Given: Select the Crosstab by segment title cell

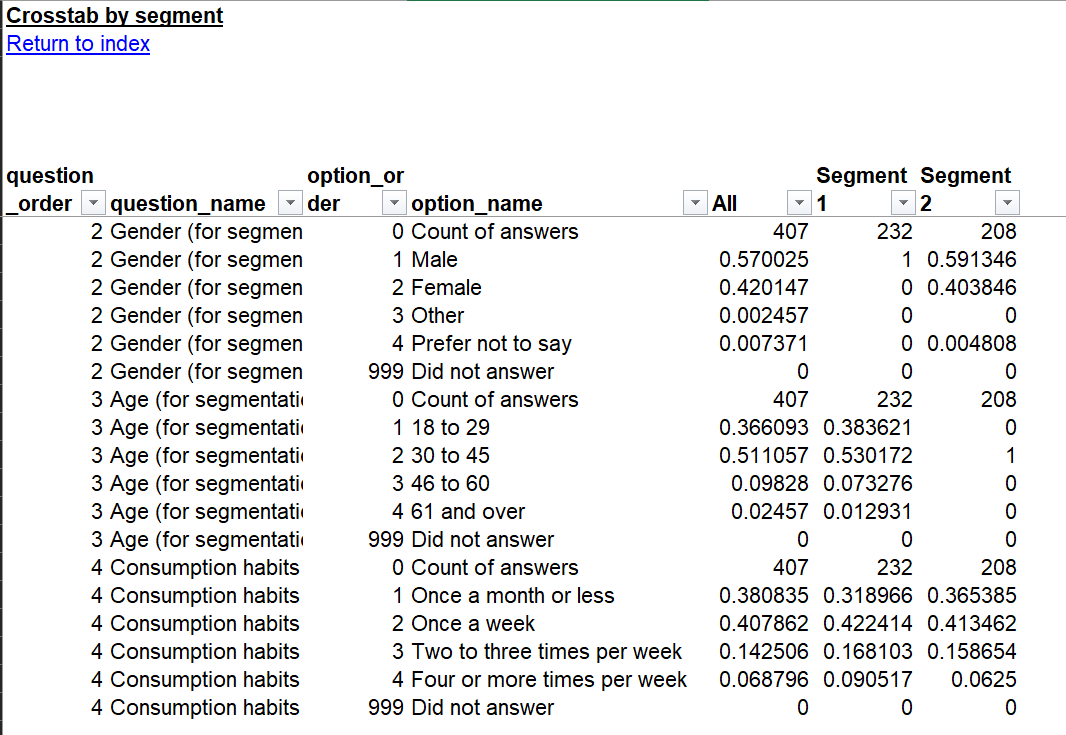Looking at the screenshot, I should pyautogui.click(x=115, y=16).
